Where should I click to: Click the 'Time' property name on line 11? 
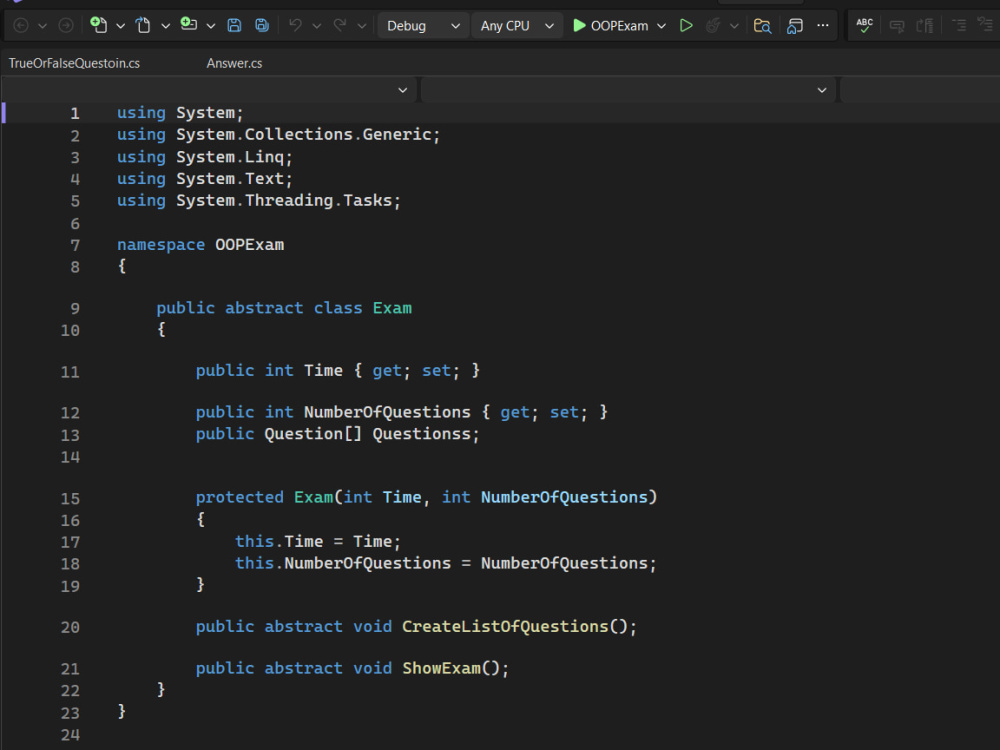click(x=323, y=371)
